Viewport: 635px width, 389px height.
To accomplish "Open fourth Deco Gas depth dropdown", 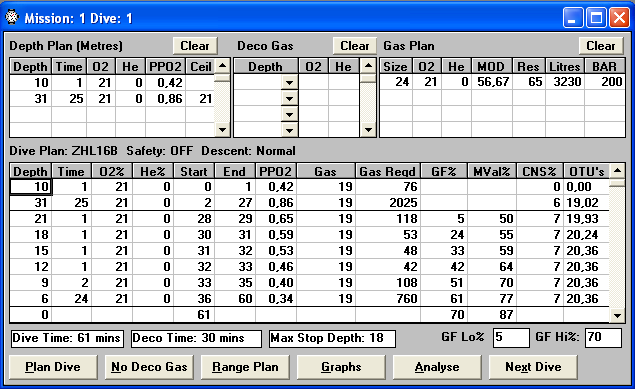I will pos(289,130).
